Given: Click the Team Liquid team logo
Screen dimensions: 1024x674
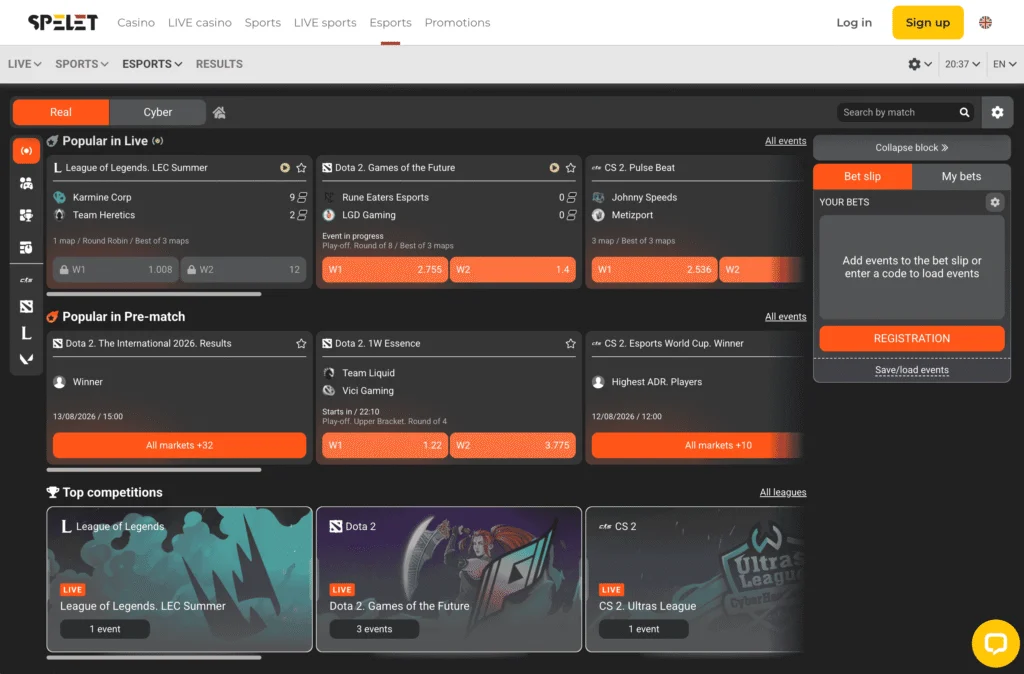Looking at the screenshot, I should pos(328,373).
